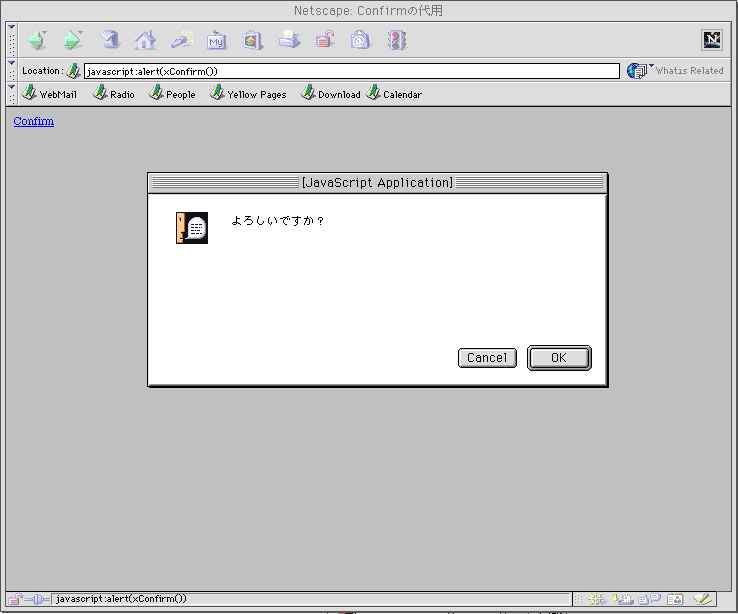This screenshot has height=614, width=738.
Task: Open Mailbox from component bar
Action: 623,599
